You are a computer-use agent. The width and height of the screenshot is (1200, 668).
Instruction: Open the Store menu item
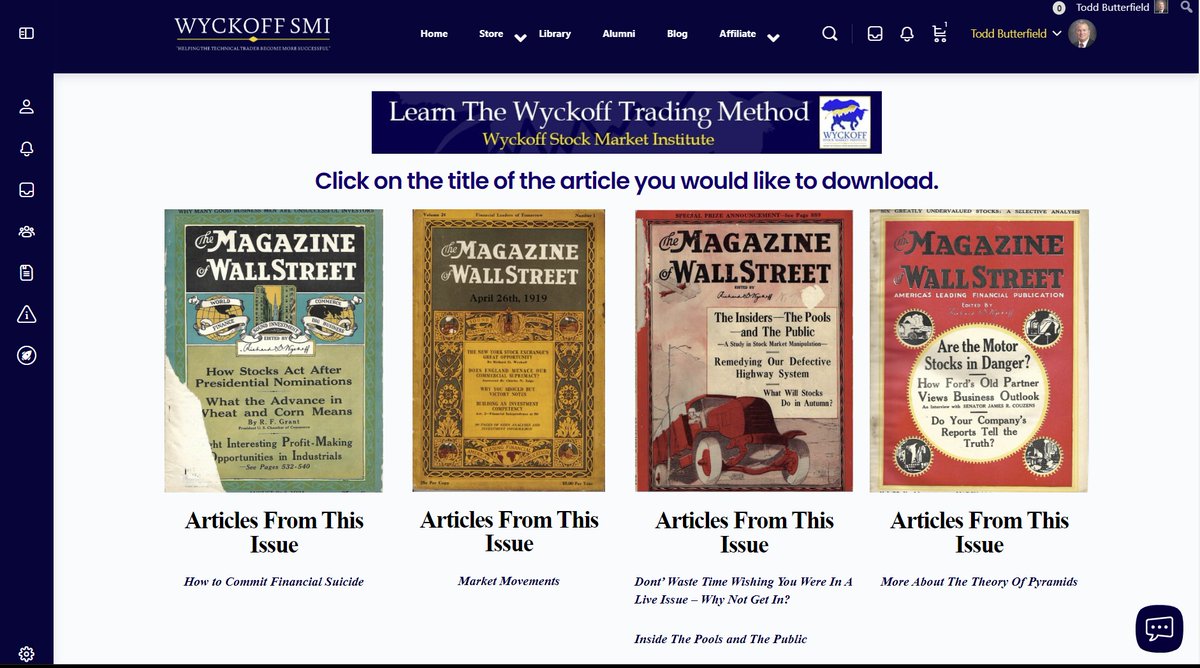tap(491, 33)
